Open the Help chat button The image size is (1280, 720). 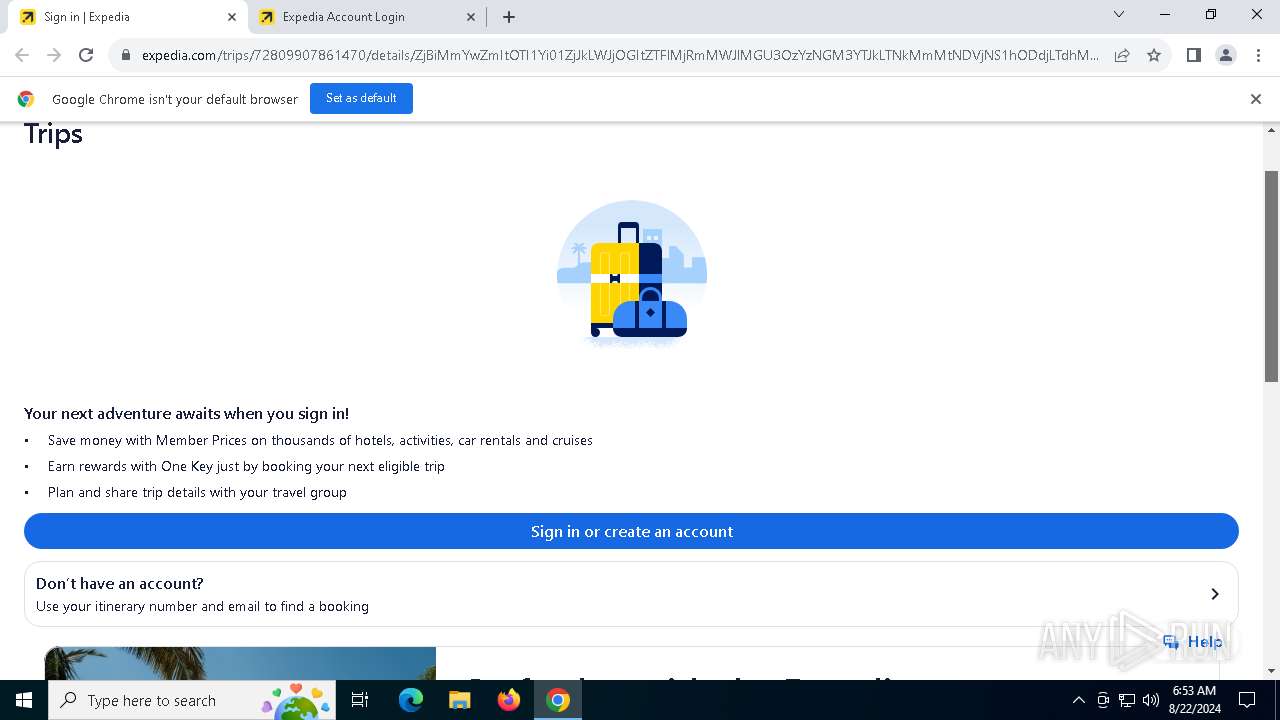point(1194,642)
